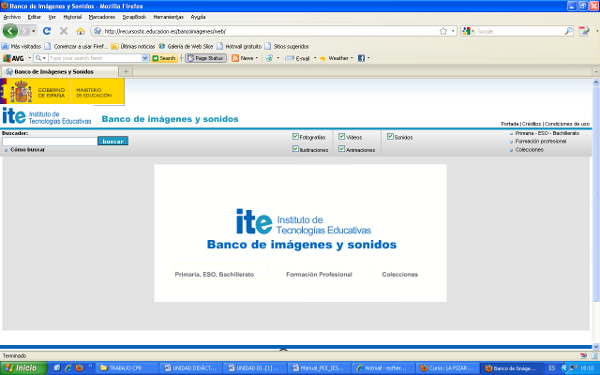This screenshot has width=600, height=375.
Task: Disable the Sonidos checkbox
Action: (390, 137)
